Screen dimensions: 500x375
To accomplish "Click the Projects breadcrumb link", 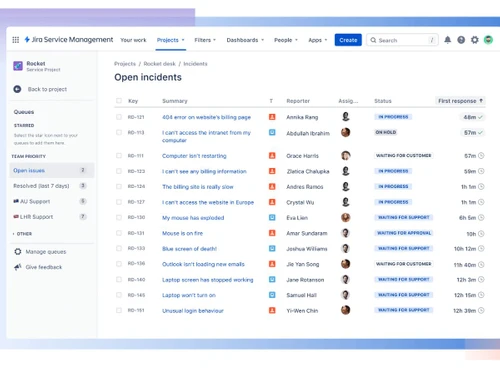I will tap(125, 64).
